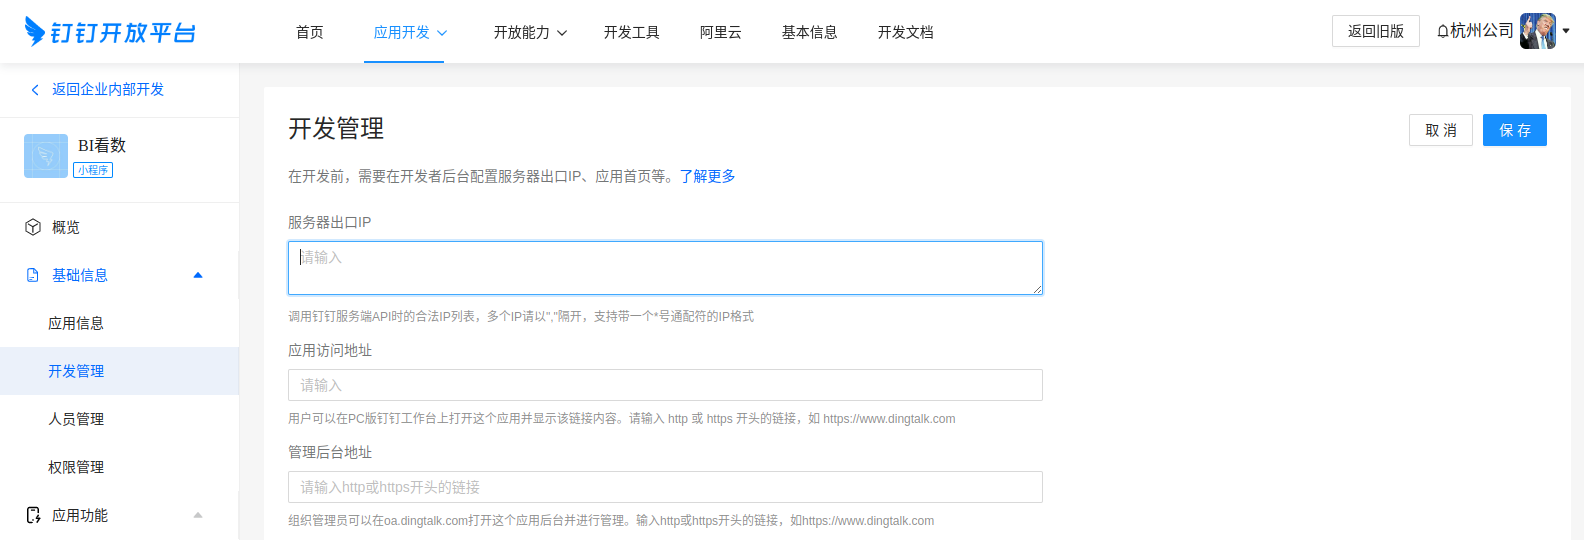Image resolution: width=1584 pixels, height=540 pixels.
Task: Click the user avatar in top right
Action: click(x=1537, y=31)
